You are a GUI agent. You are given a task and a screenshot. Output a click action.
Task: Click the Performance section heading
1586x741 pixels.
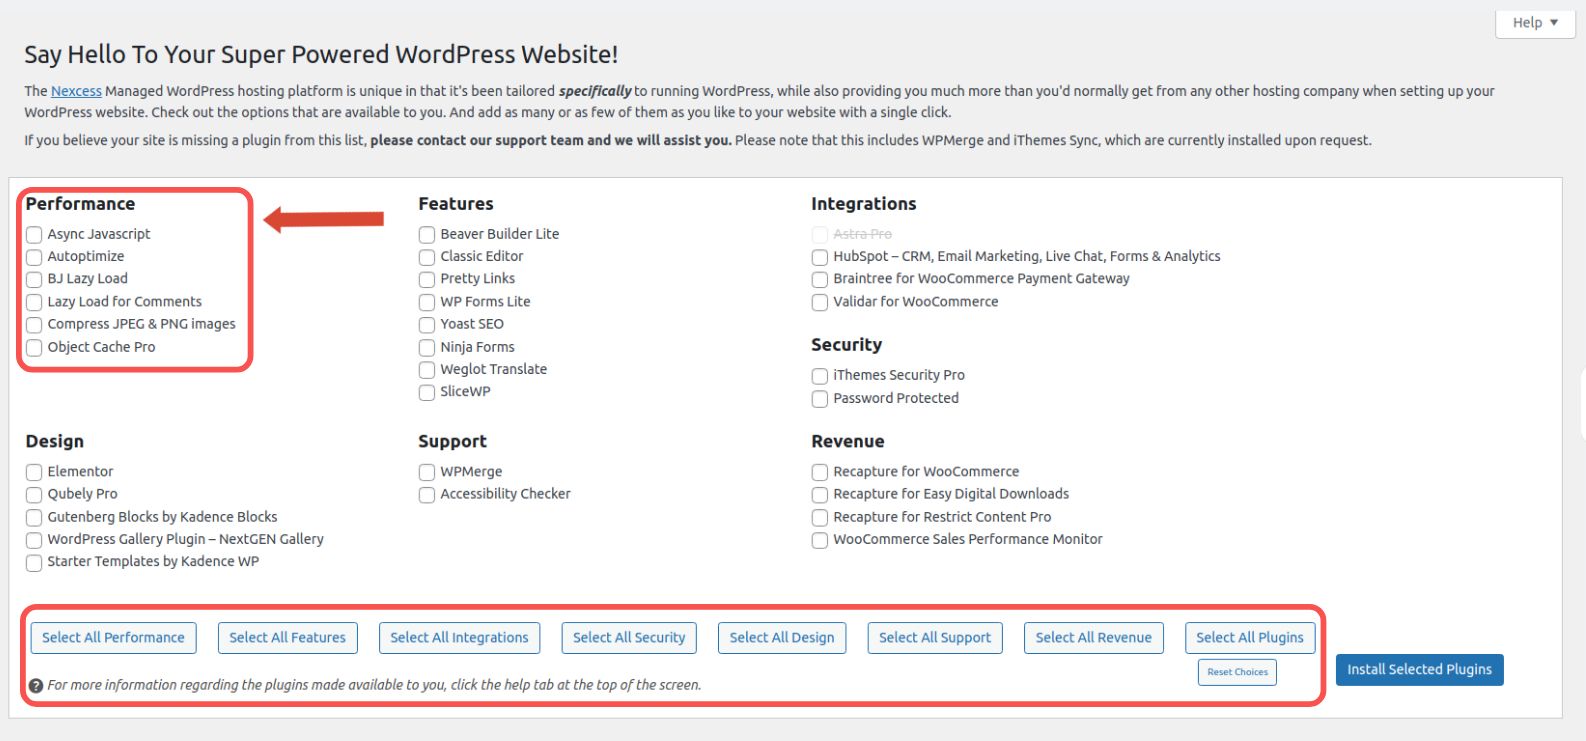click(x=80, y=204)
